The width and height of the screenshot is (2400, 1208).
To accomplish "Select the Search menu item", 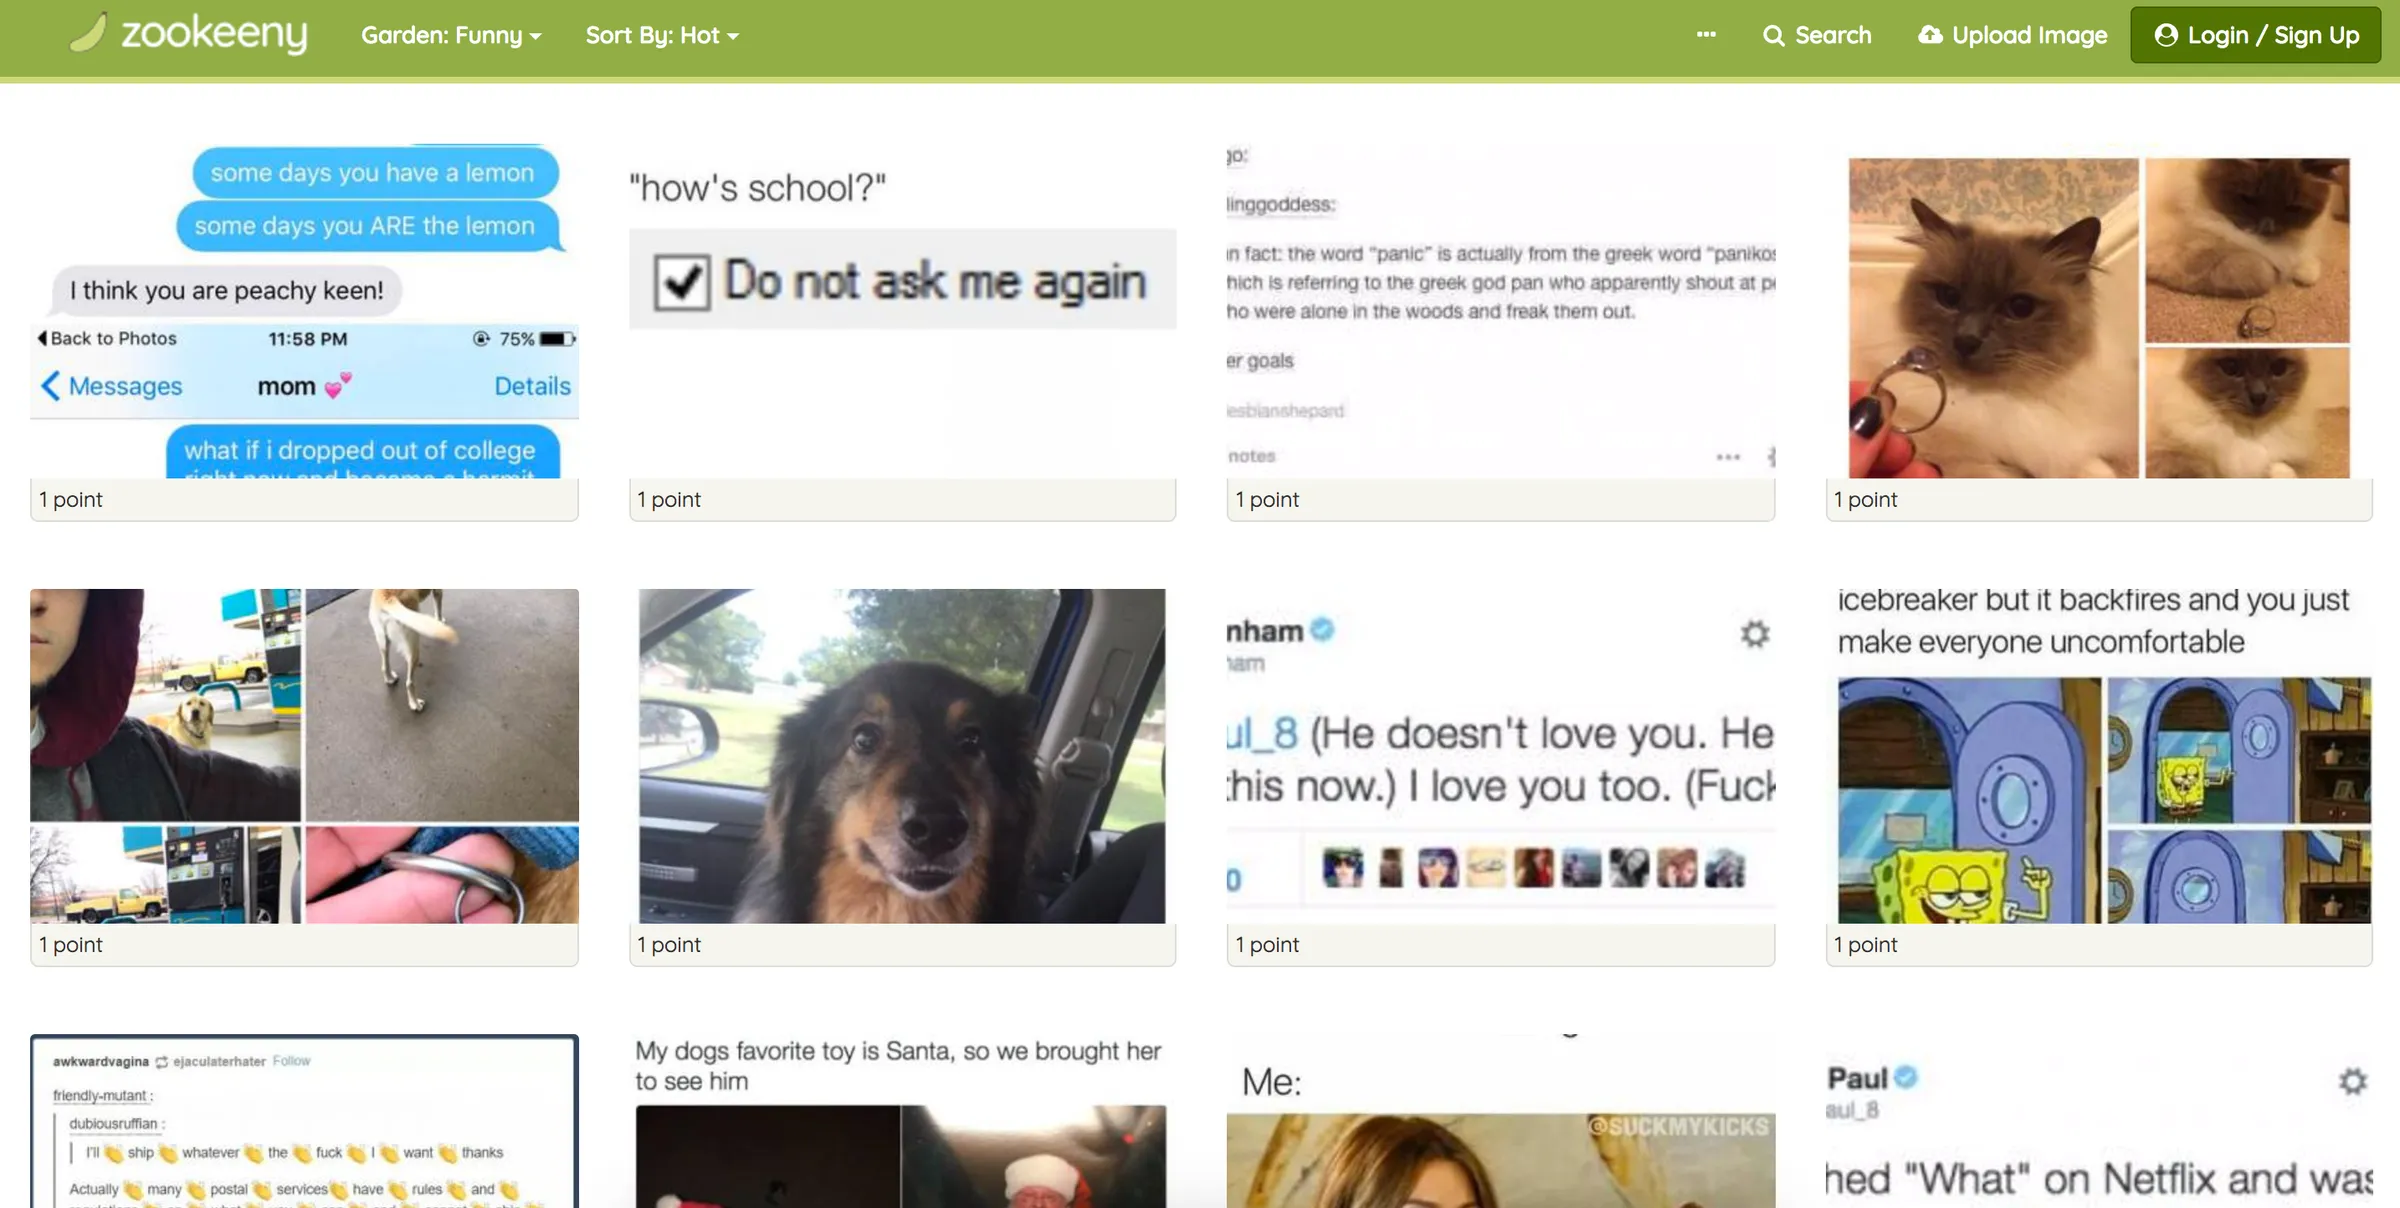I will click(x=1834, y=35).
